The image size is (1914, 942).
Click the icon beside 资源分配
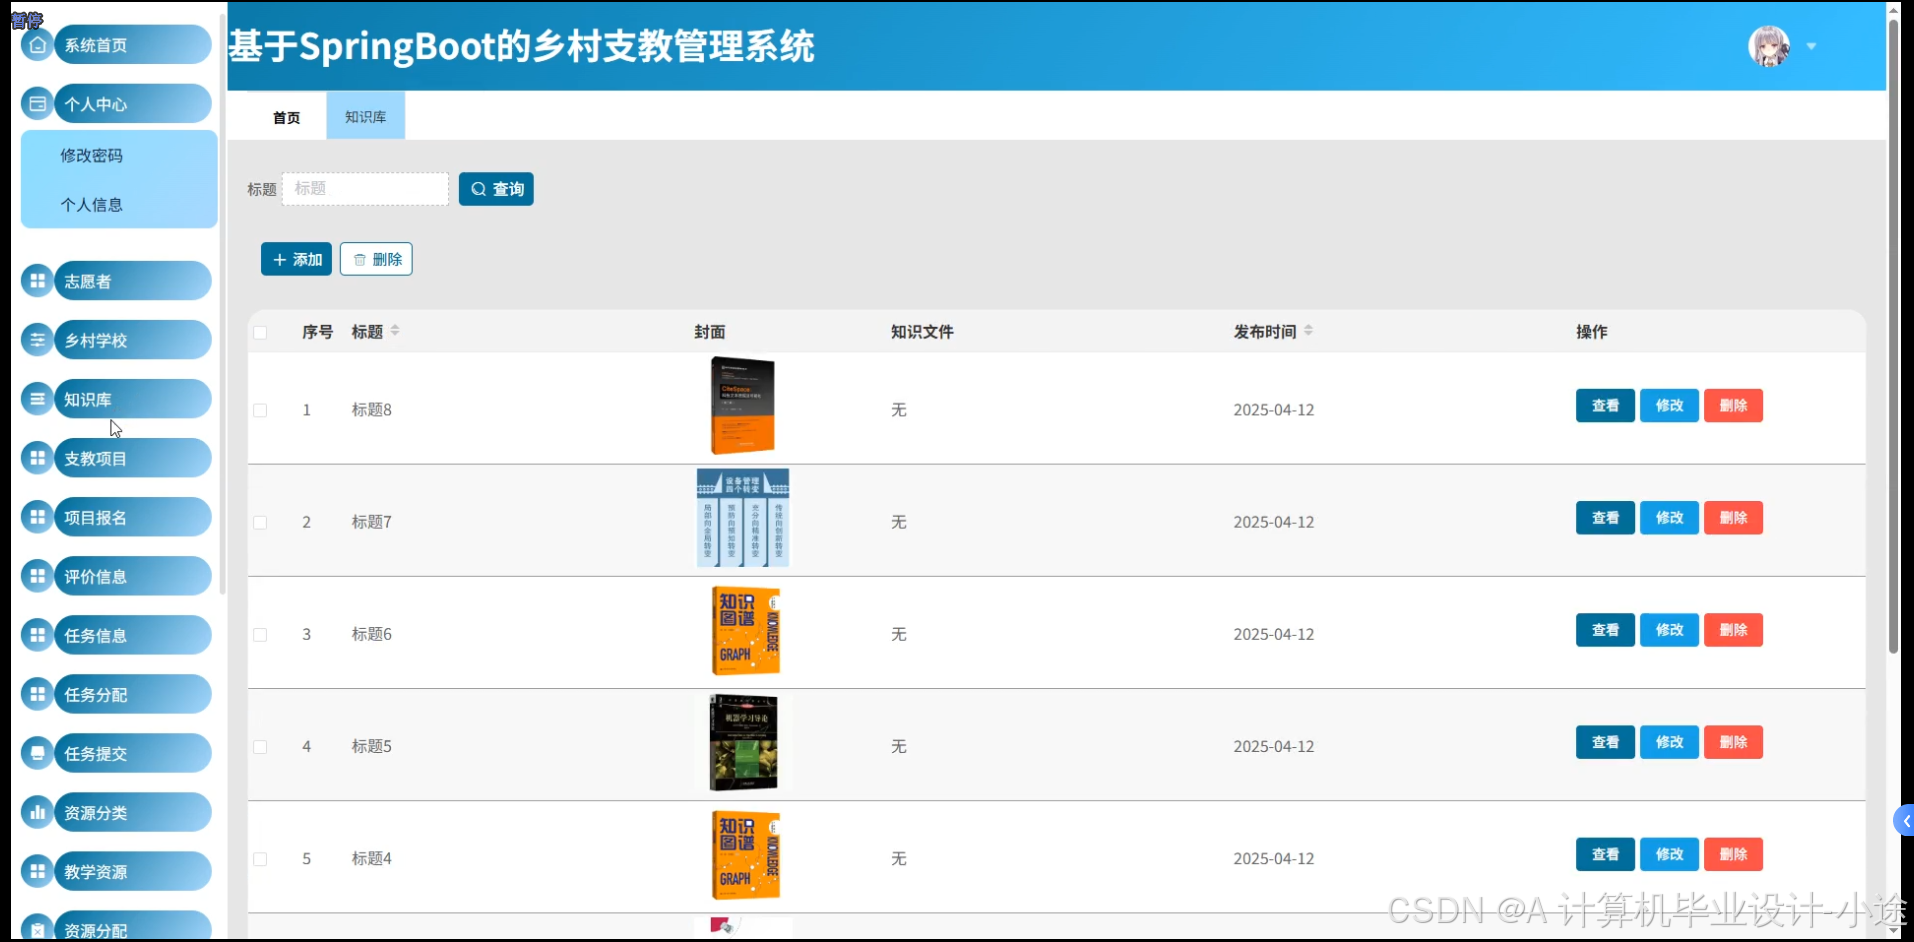37,929
